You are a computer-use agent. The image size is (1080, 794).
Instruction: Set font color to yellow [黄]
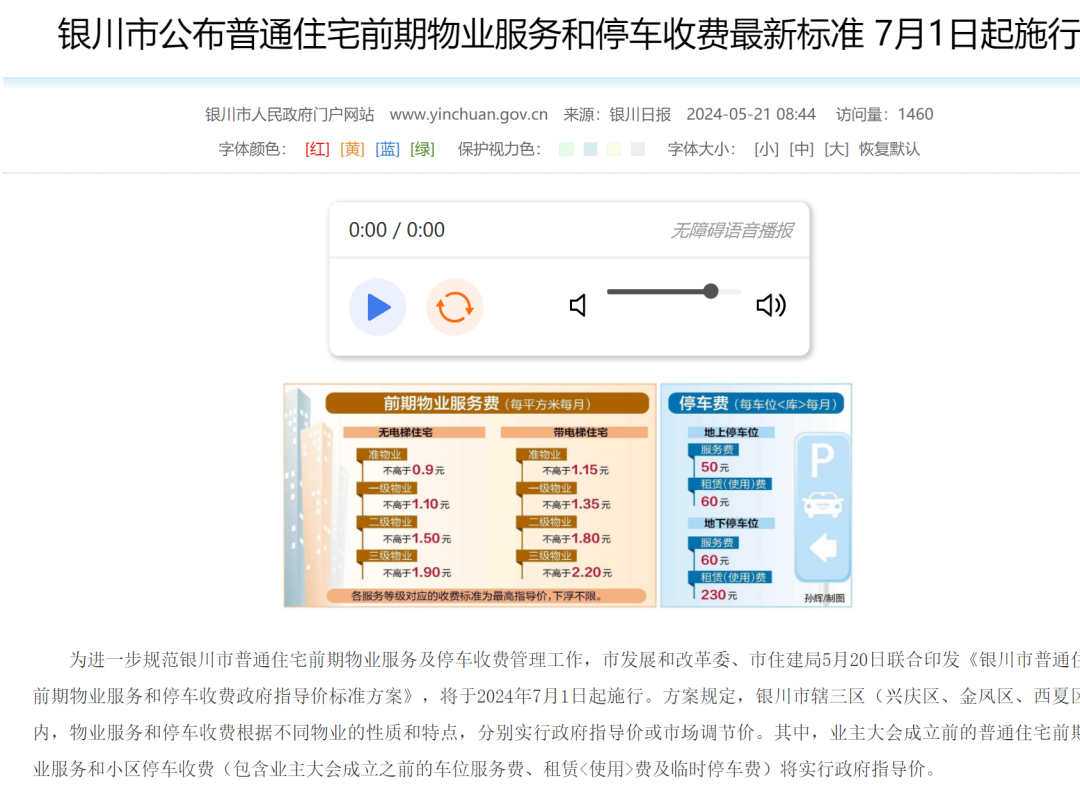click(x=353, y=149)
